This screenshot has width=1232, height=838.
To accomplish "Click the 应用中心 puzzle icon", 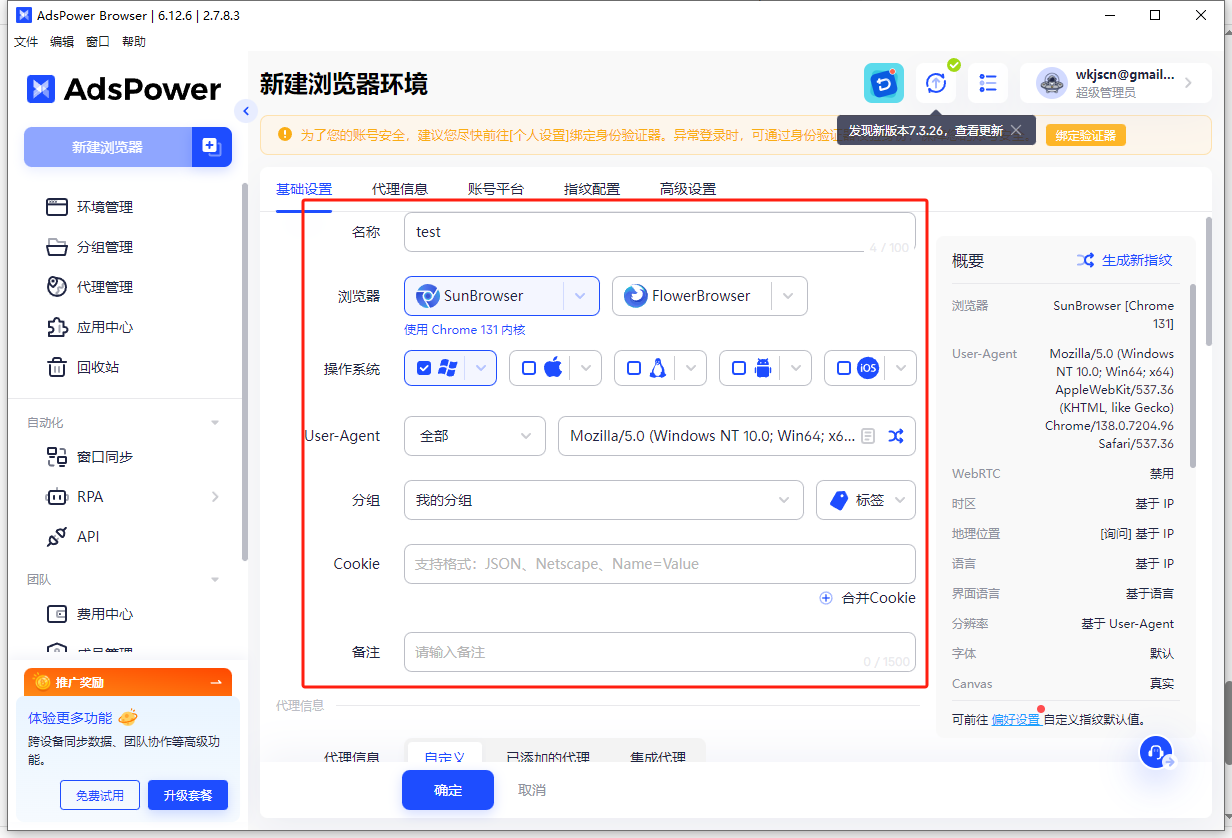I will pyautogui.click(x=57, y=327).
